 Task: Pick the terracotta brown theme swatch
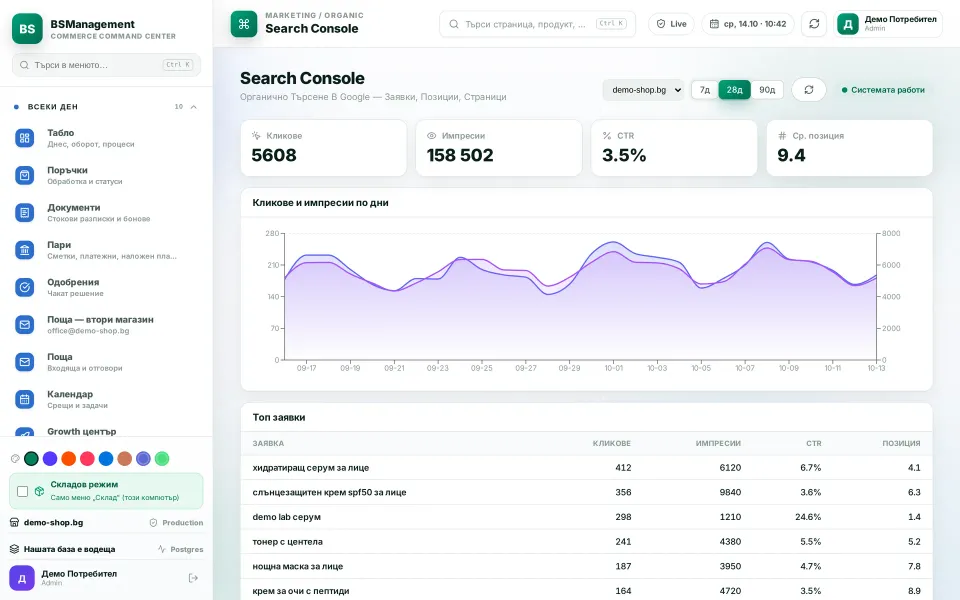tap(125, 459)
